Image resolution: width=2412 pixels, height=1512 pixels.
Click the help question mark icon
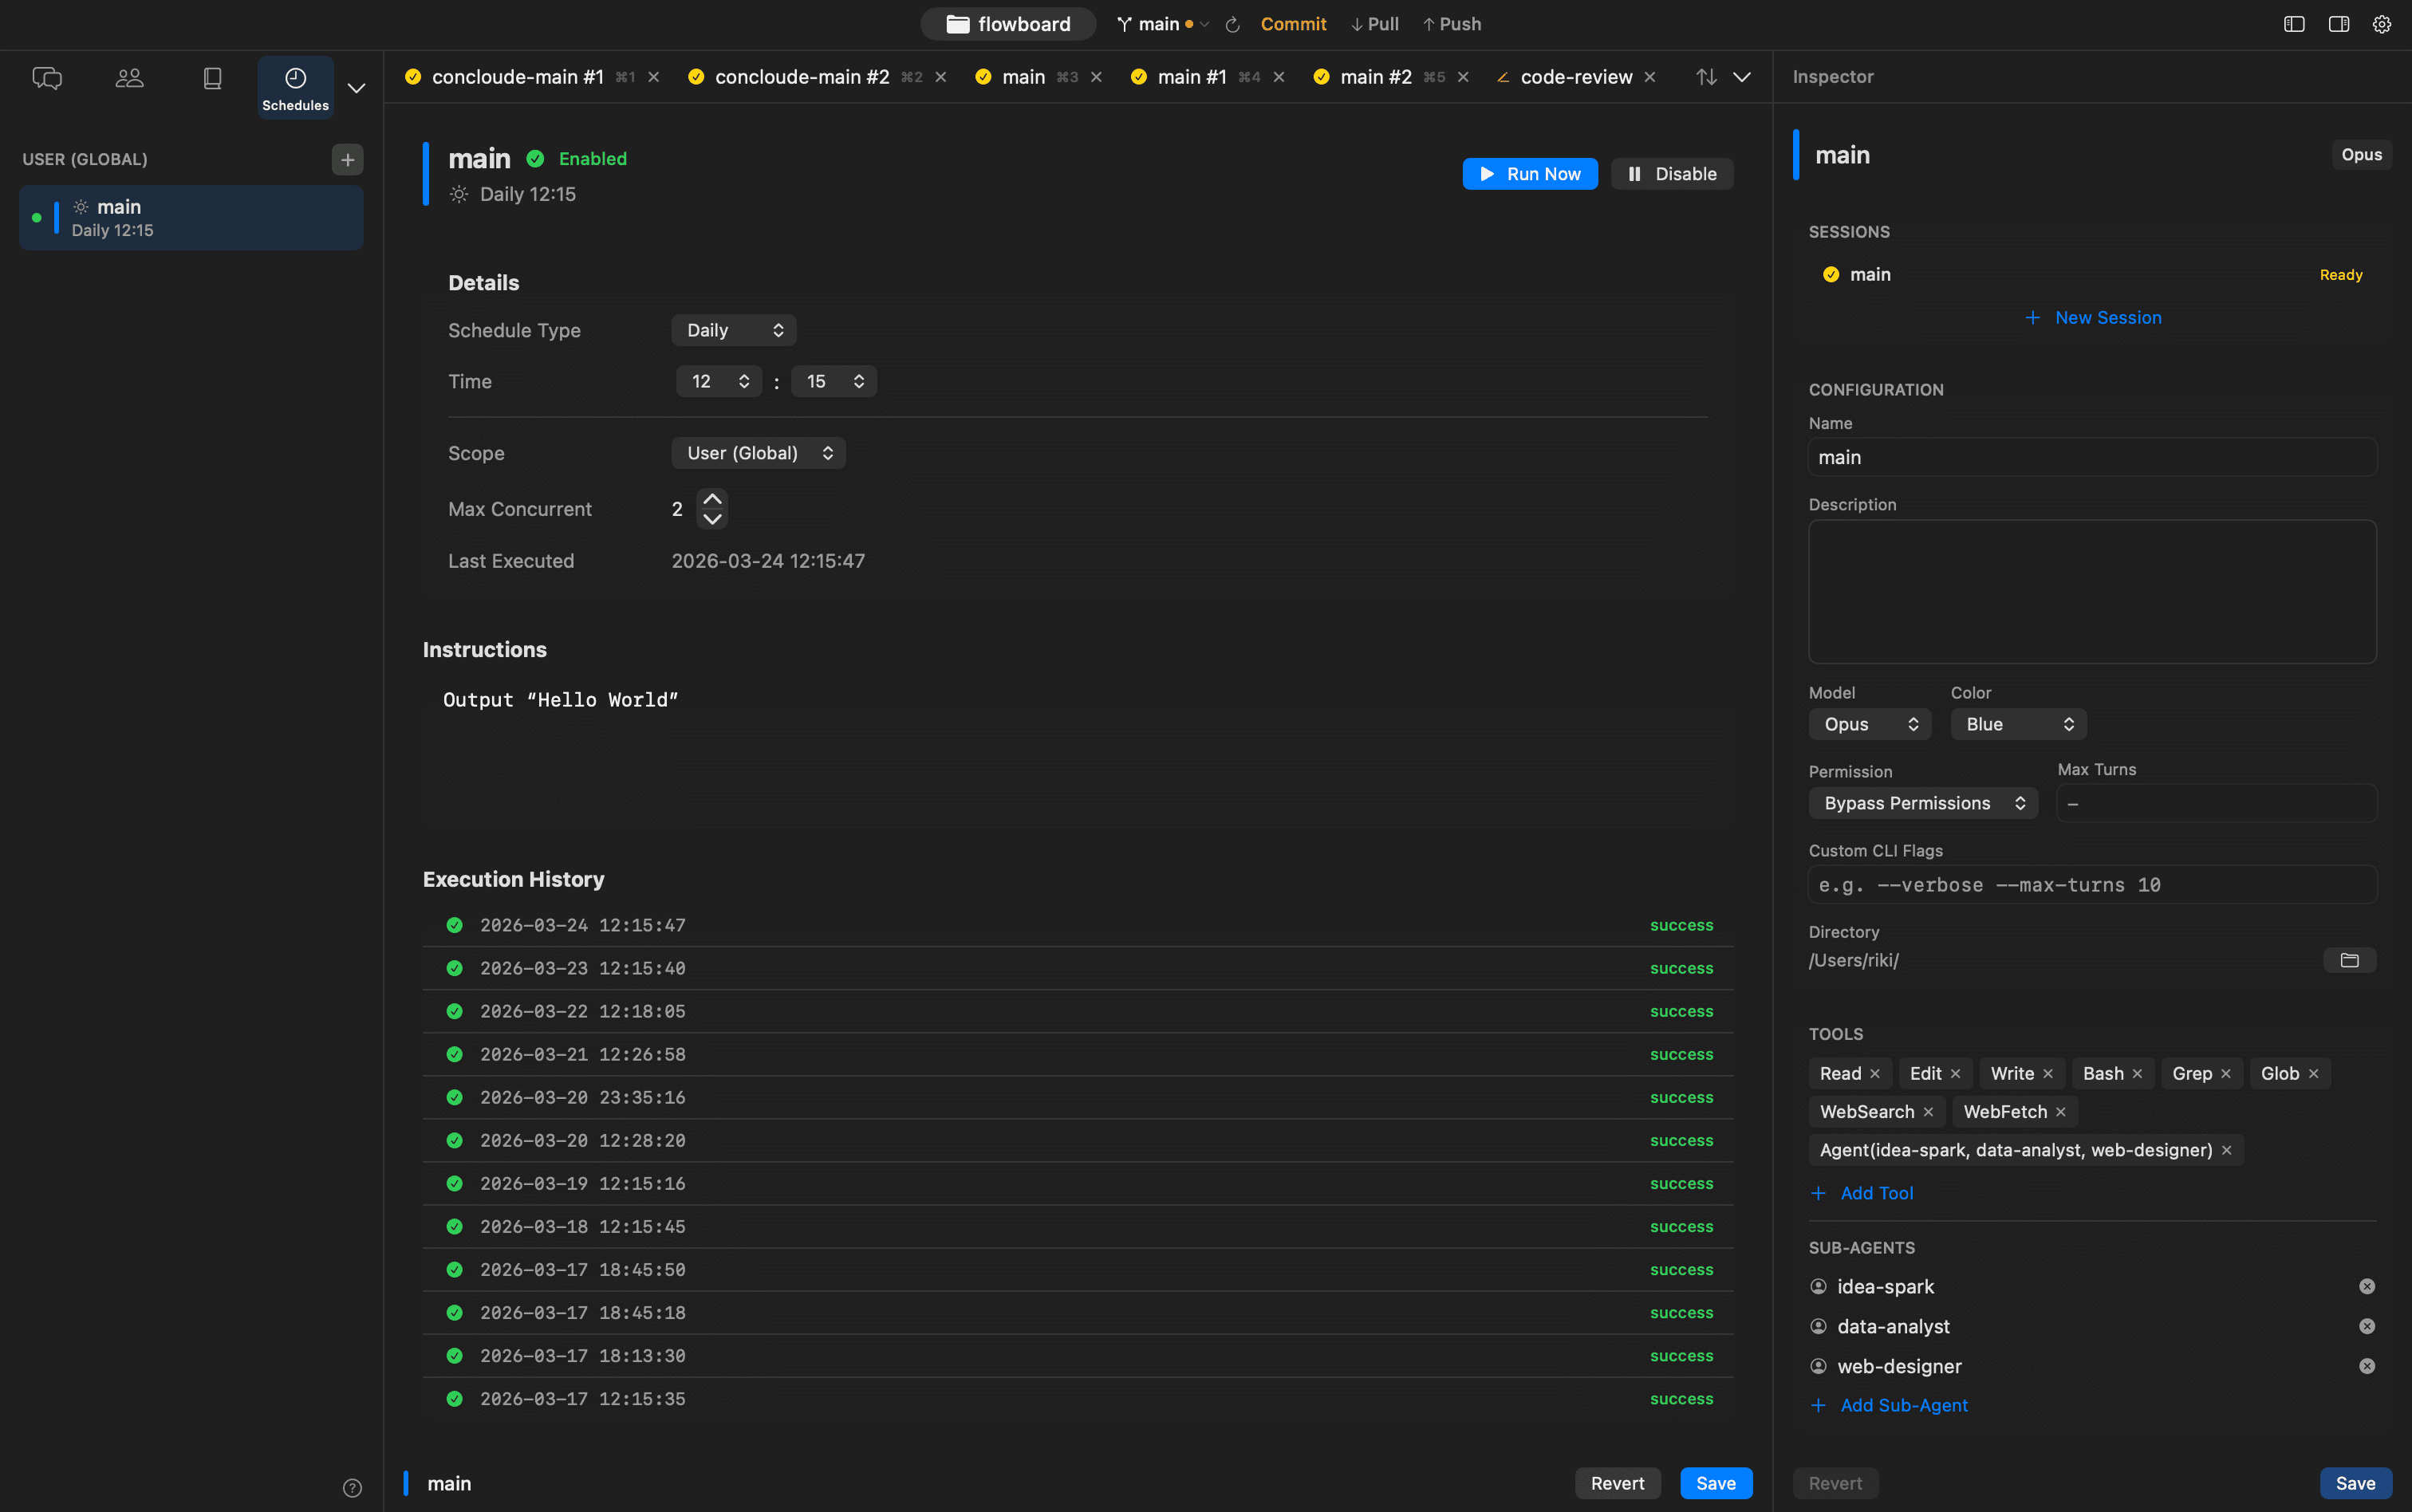(x=352, y=1488)
